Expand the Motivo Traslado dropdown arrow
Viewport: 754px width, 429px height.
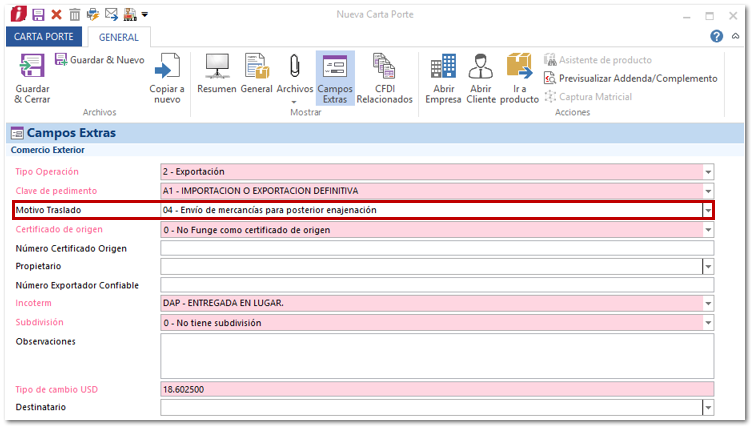(x=708, y=210)
